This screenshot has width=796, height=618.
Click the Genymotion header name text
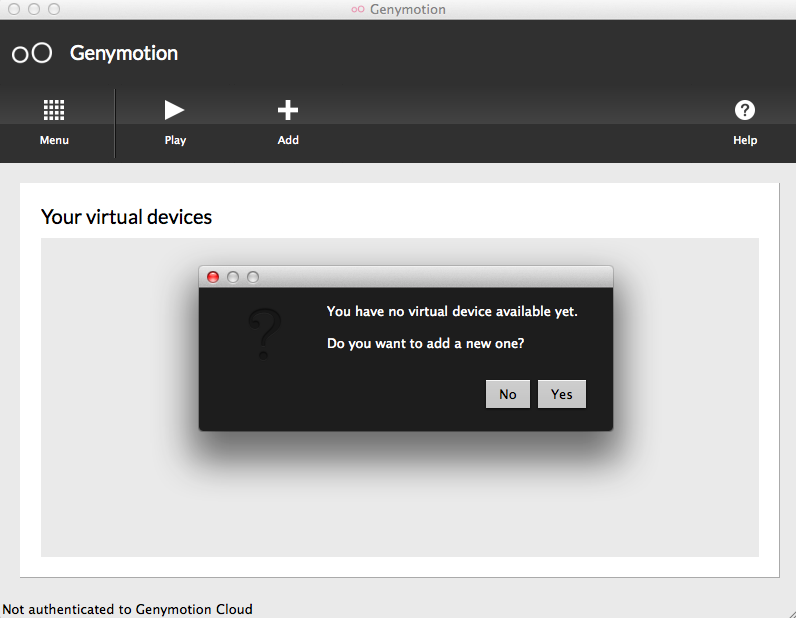tap(124, 53)
